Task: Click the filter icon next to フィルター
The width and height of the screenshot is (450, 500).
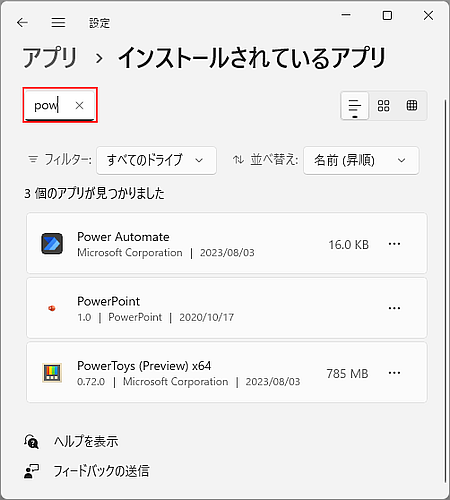Action: click(x=33, y=159)
